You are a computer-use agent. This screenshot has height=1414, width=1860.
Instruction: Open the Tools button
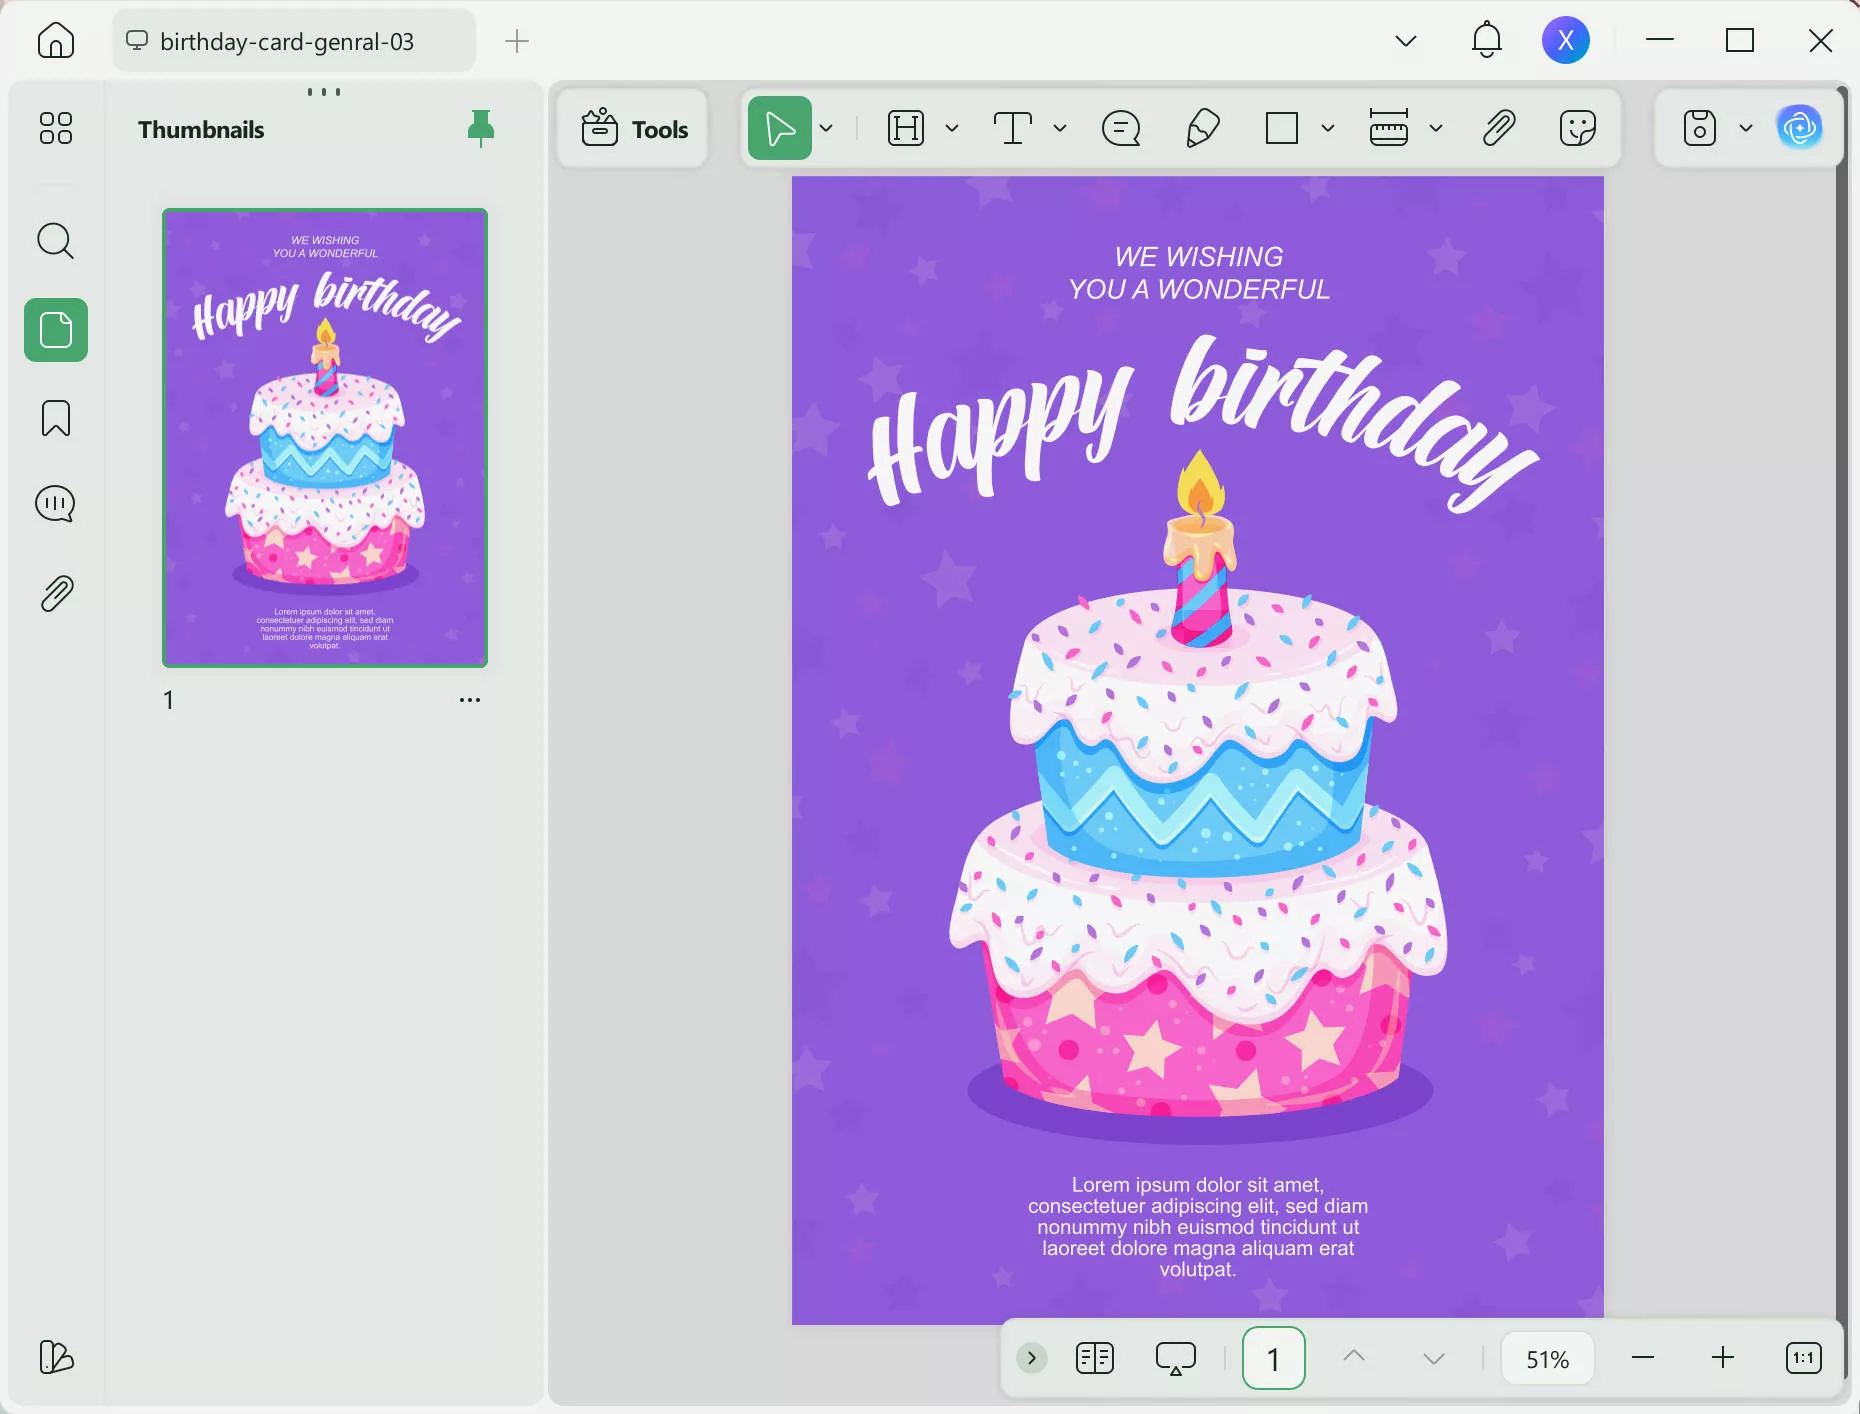(x=635, y=129)
